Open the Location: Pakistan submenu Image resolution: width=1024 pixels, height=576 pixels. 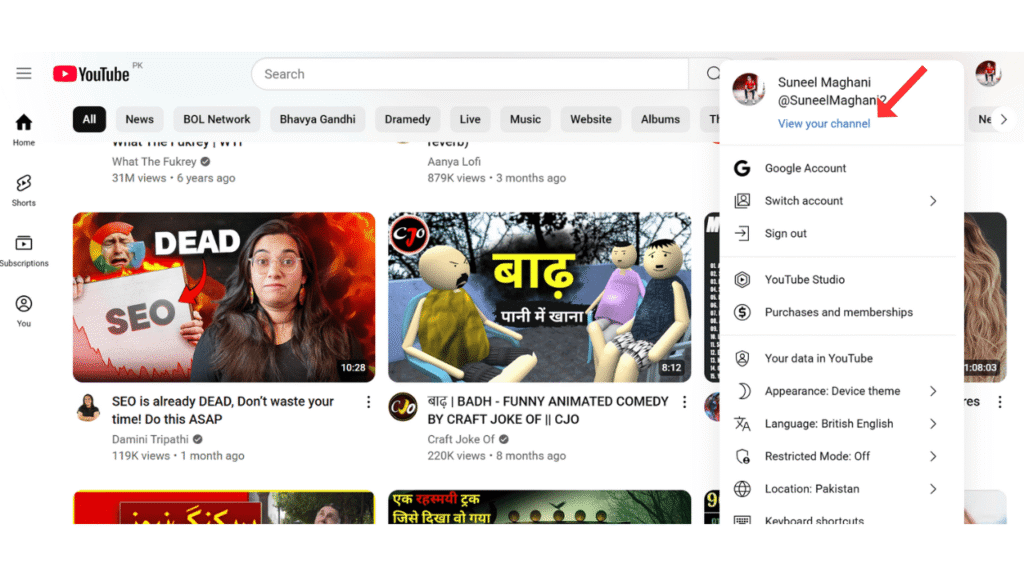point(810,488)
